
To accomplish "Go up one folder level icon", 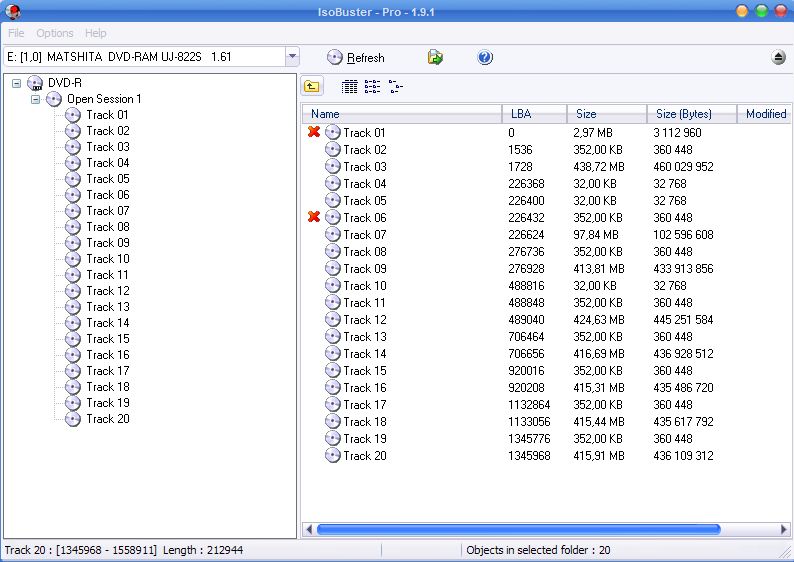I will (x=312, y=87).
